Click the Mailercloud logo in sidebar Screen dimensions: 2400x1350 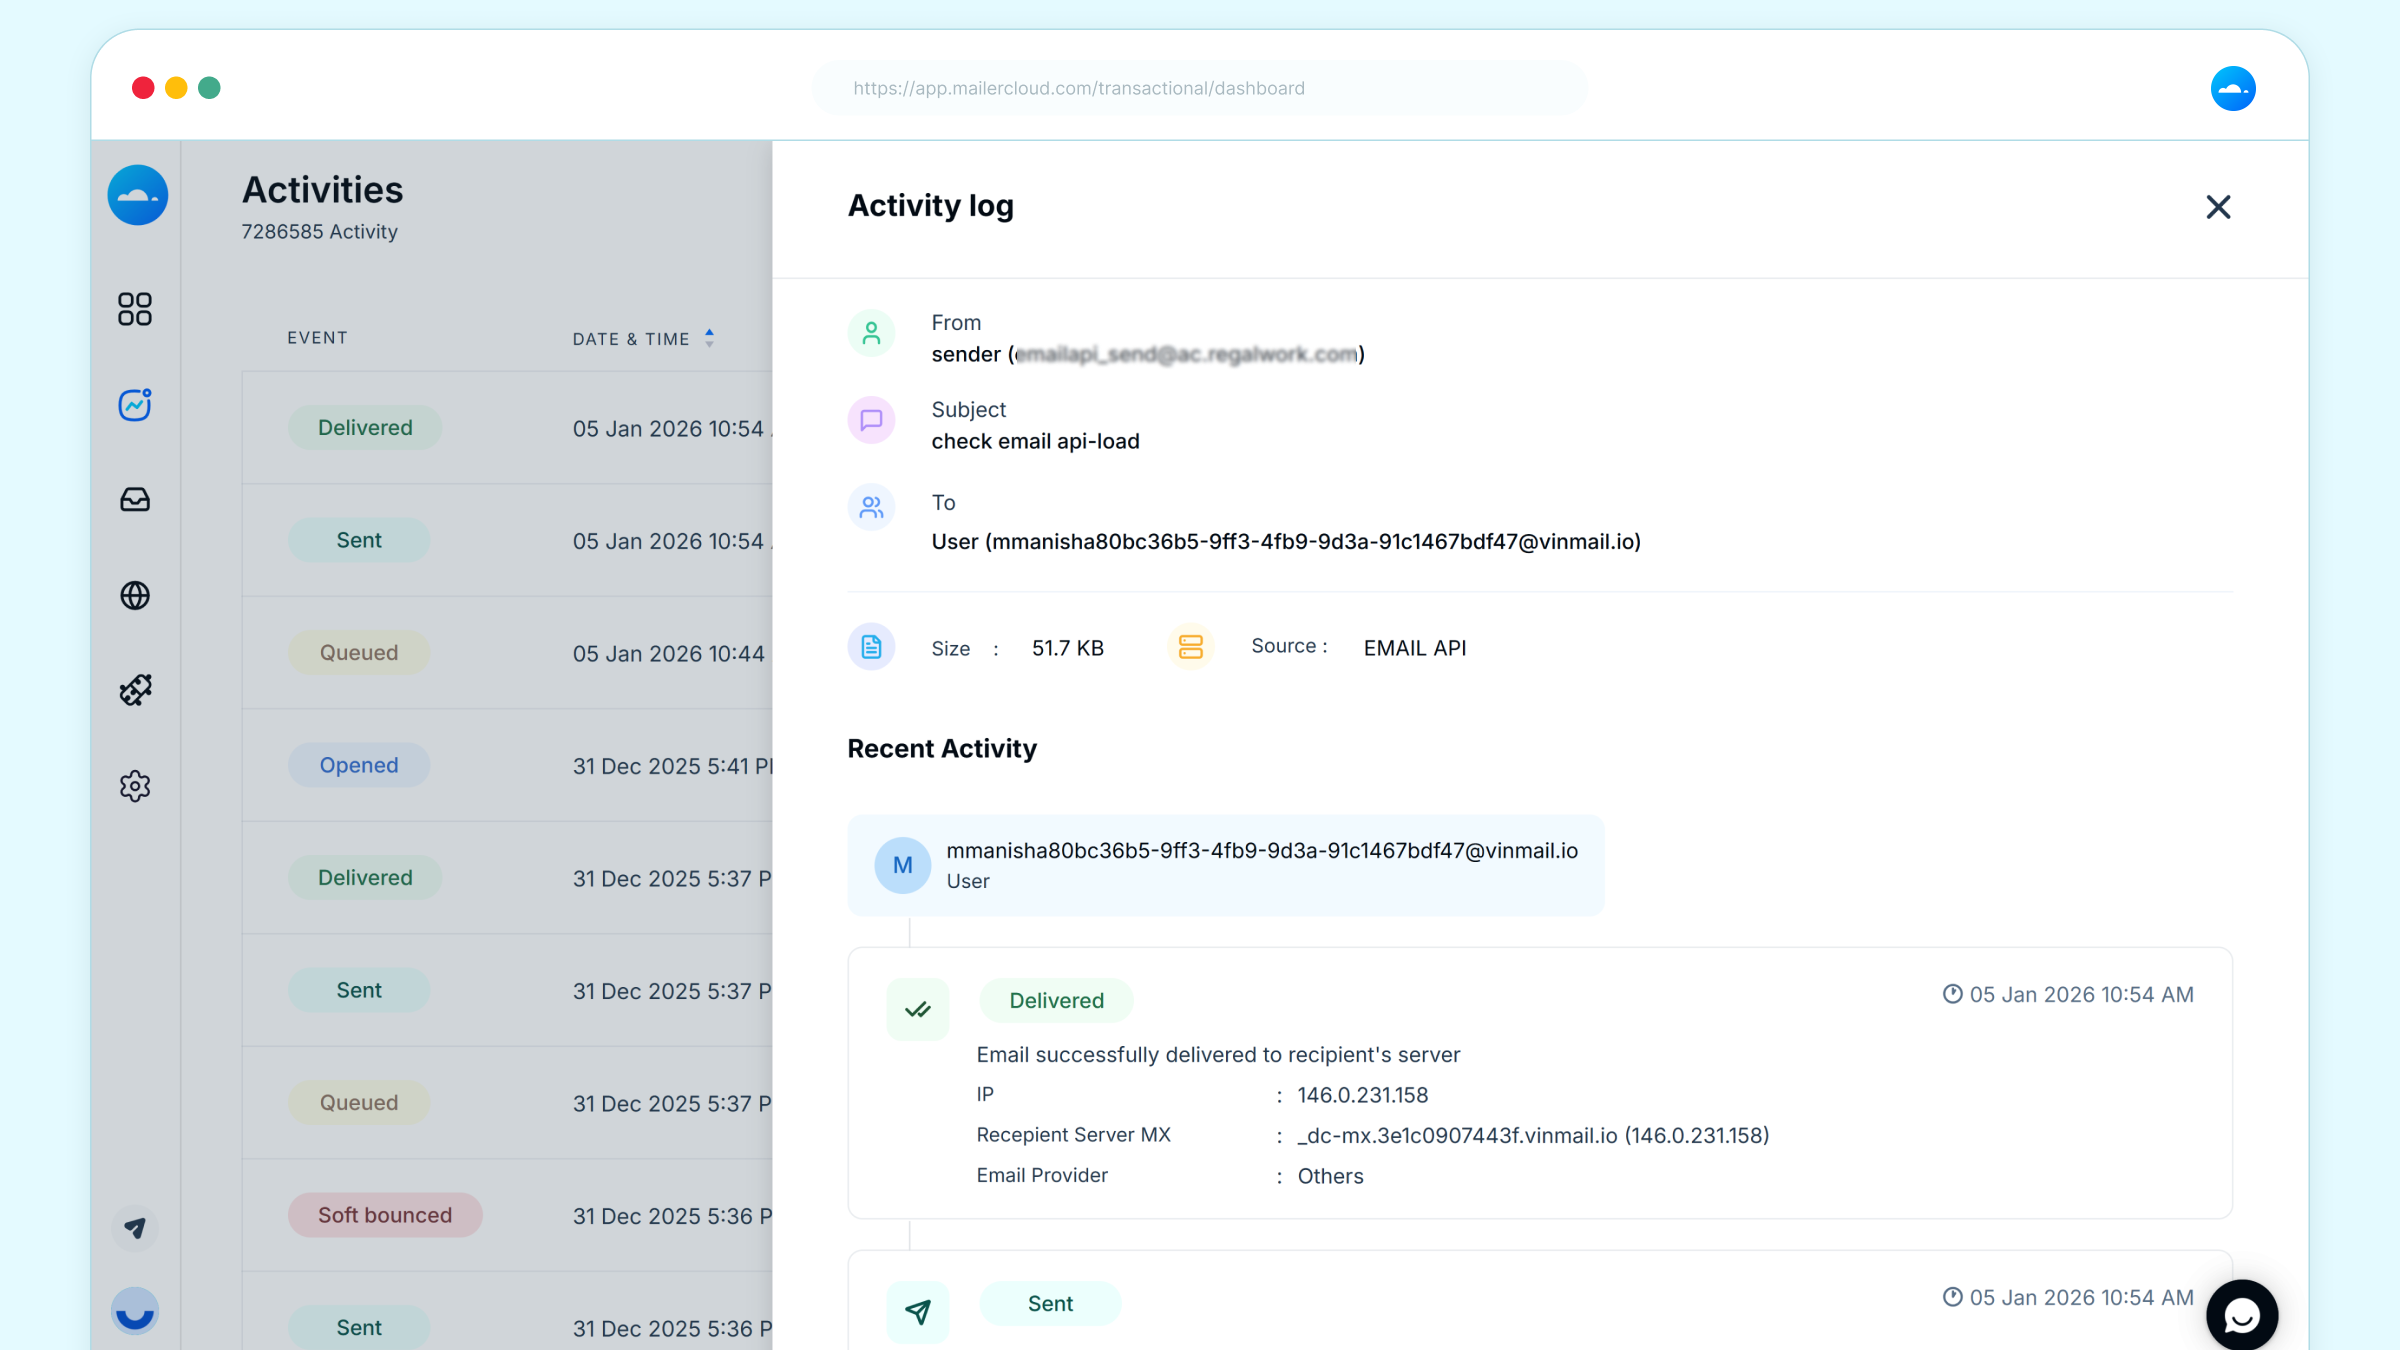pos(138,195)
